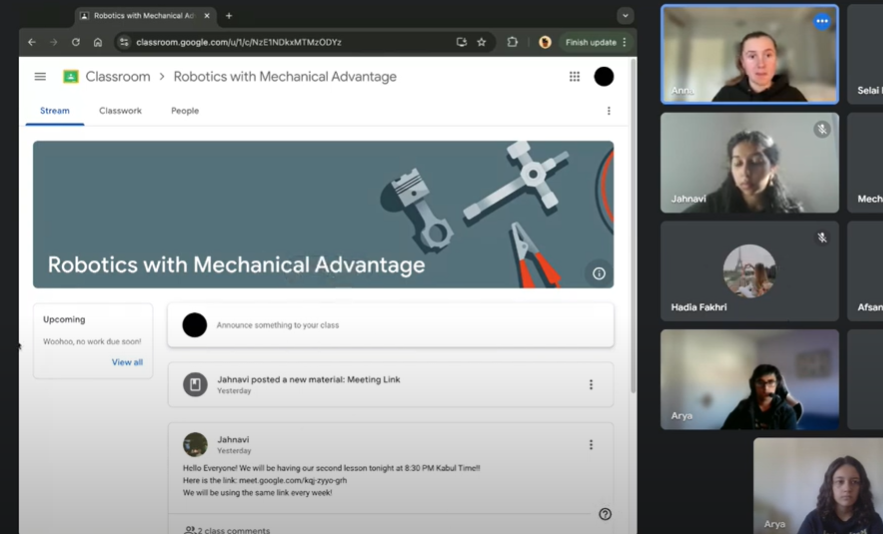This screenshot has width=883, height=534.
Task: Switch to the Classwork tab
Action: pyautogui.click(x=121, y=111)
